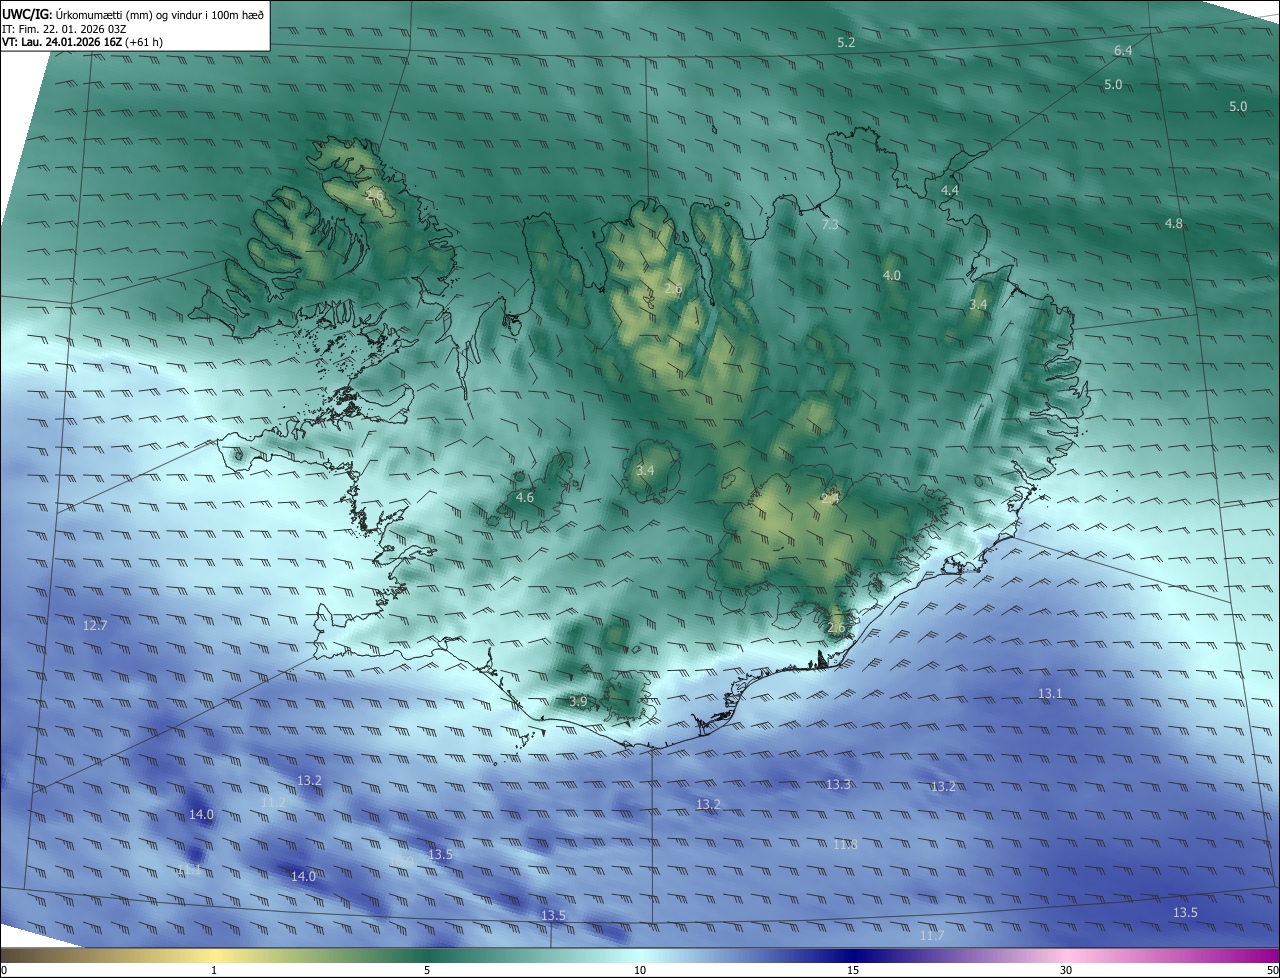This screenshot has height=978, width=1280.
Task: Click the 6.4 value label on map
Action: click(1123, 50)
